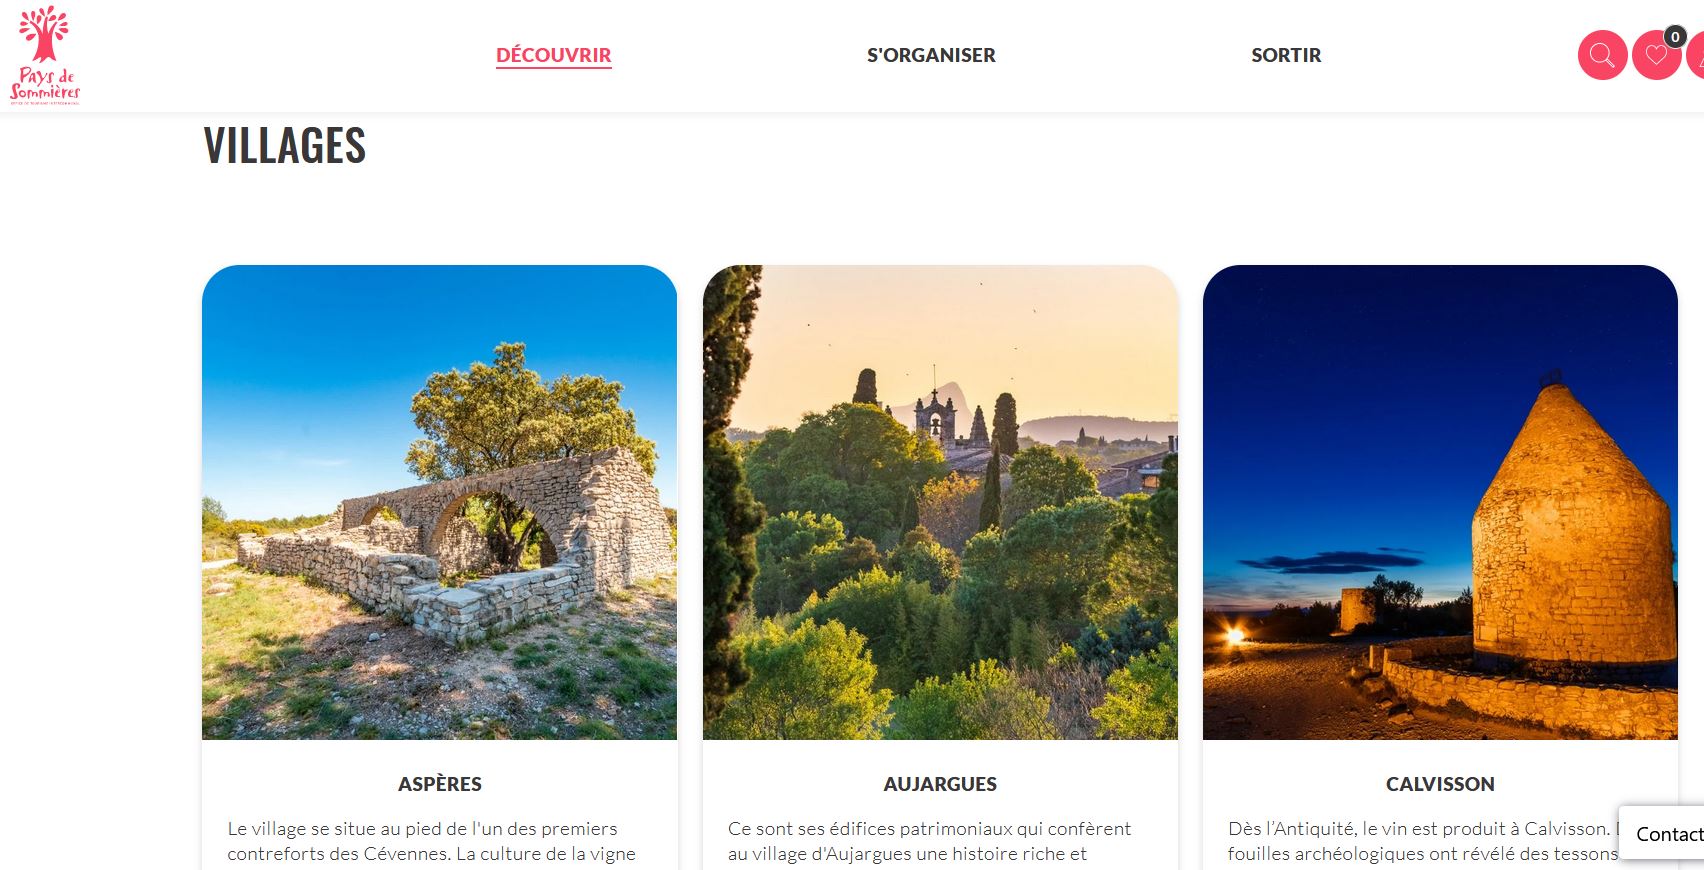This screenshot has height=870, width=1704.
Task: Click the Contact button
Action: click(x=1662, y=834)
